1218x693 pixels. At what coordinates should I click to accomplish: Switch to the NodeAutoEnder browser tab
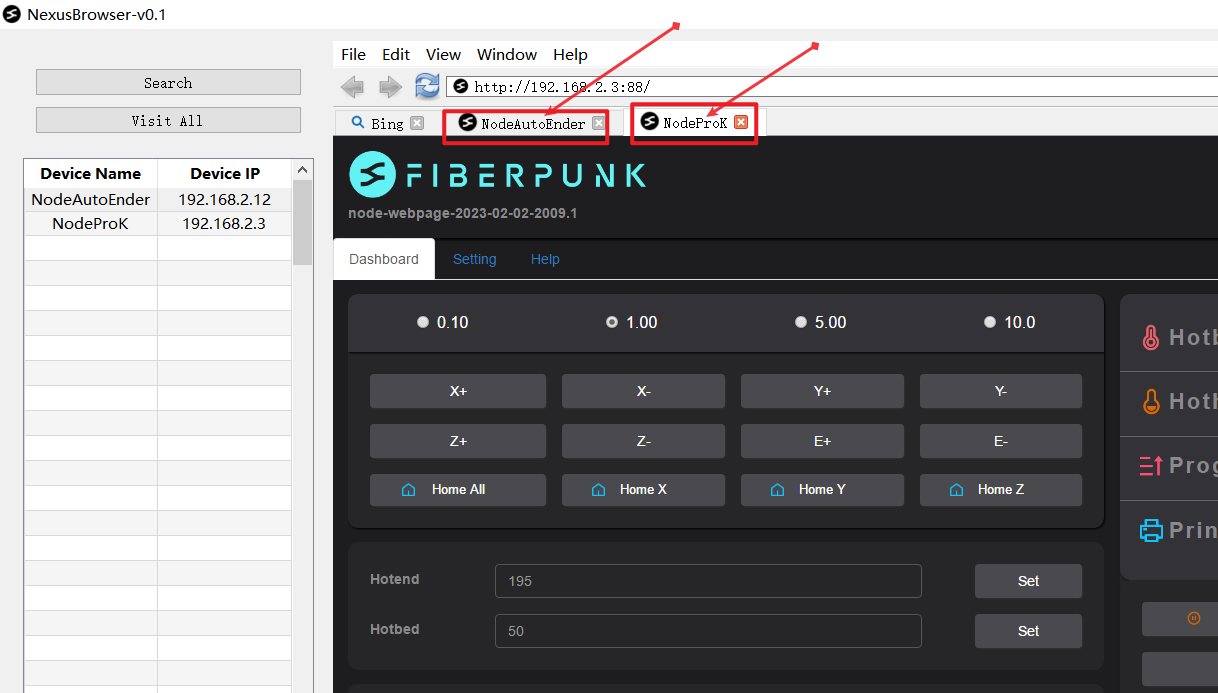[x=532, y=124]
